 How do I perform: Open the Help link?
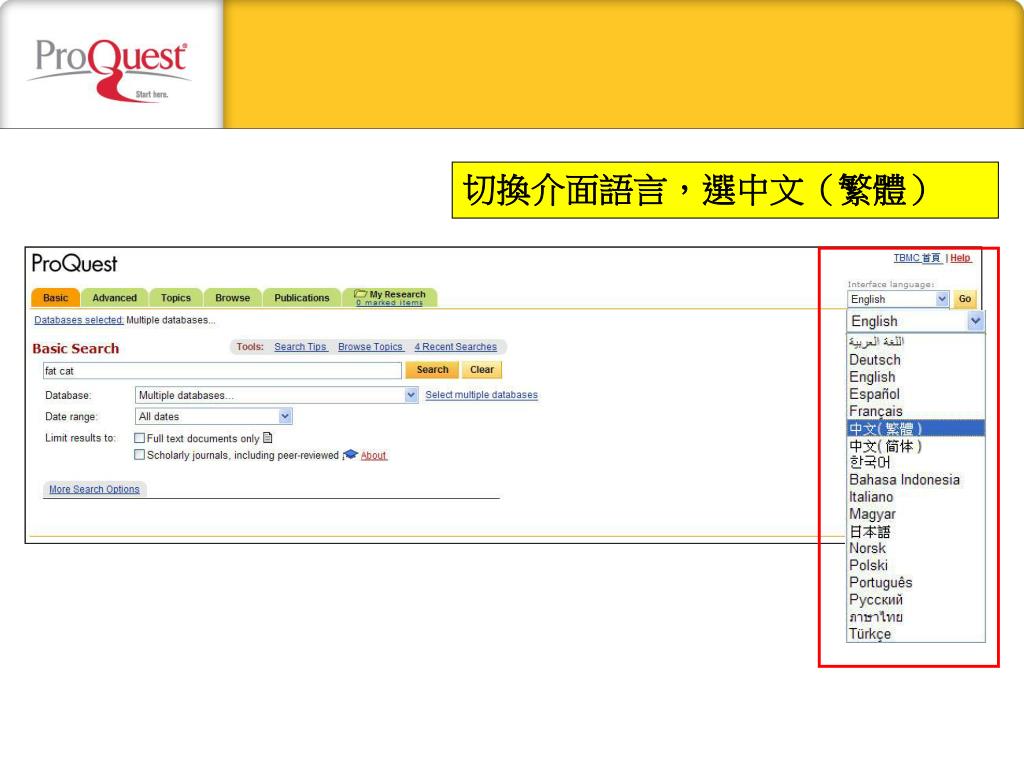(x=960, y=258)
